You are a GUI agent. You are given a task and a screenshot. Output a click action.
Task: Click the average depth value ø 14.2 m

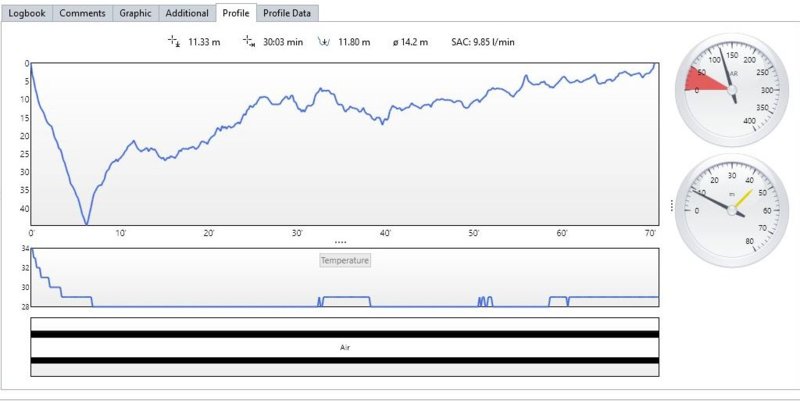pyautogui.click(x=410, y=42)
